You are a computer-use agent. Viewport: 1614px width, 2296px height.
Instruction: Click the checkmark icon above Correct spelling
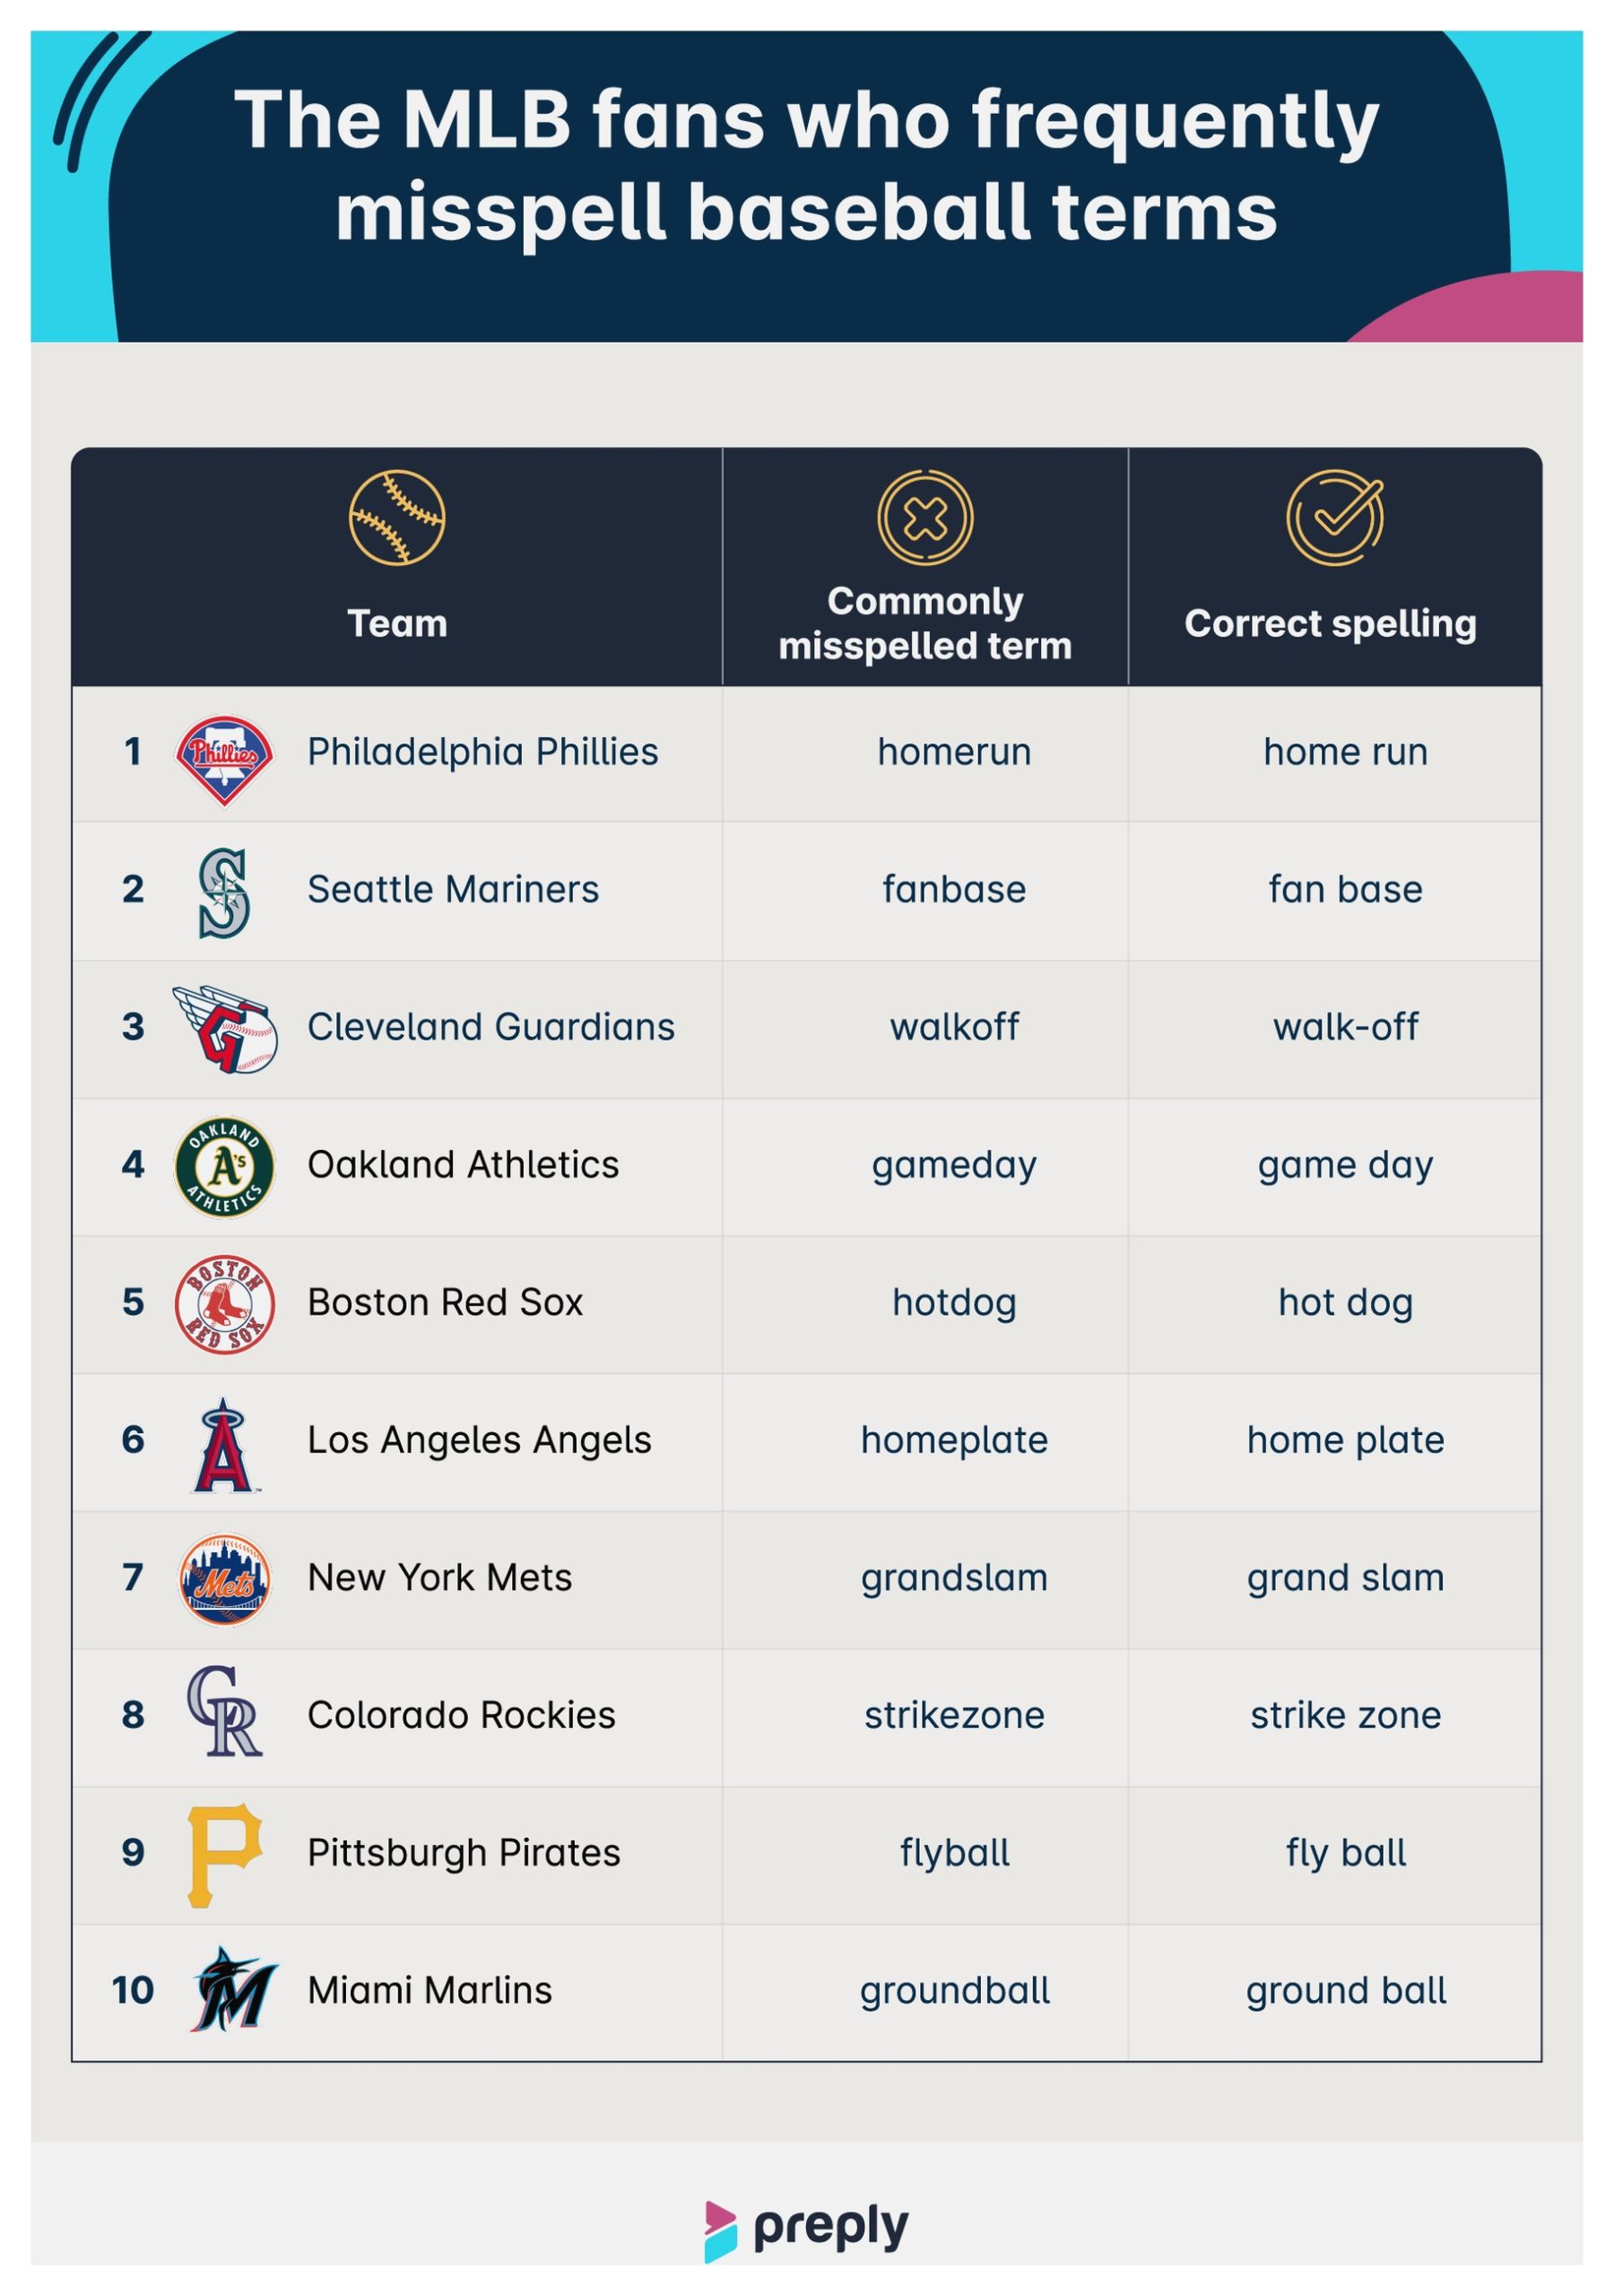click(x=1335, y=517)
